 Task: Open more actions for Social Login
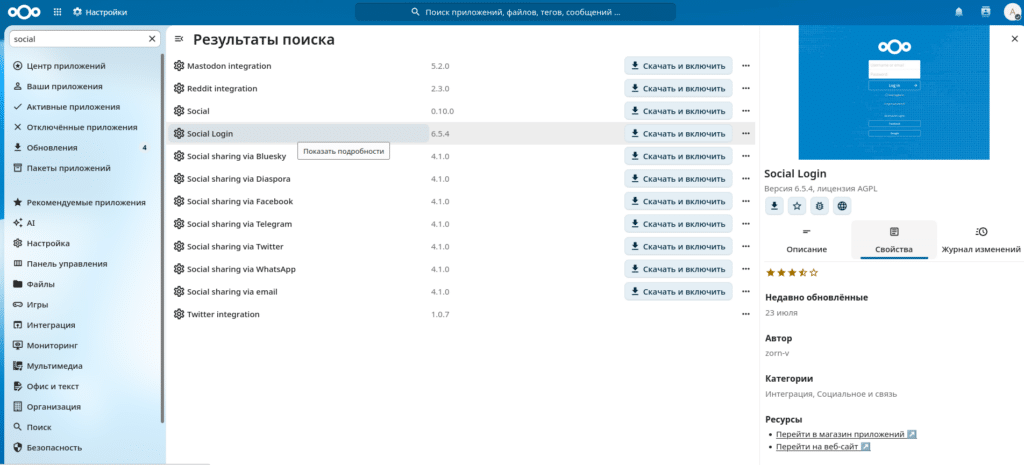click(x=746, y=133)
